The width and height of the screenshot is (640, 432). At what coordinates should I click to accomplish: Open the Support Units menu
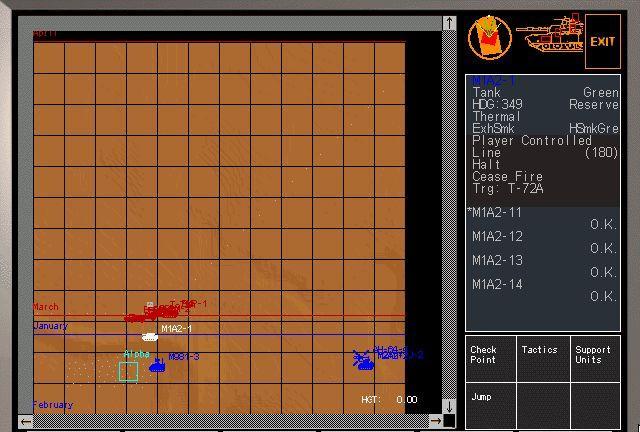click(594, 356)
